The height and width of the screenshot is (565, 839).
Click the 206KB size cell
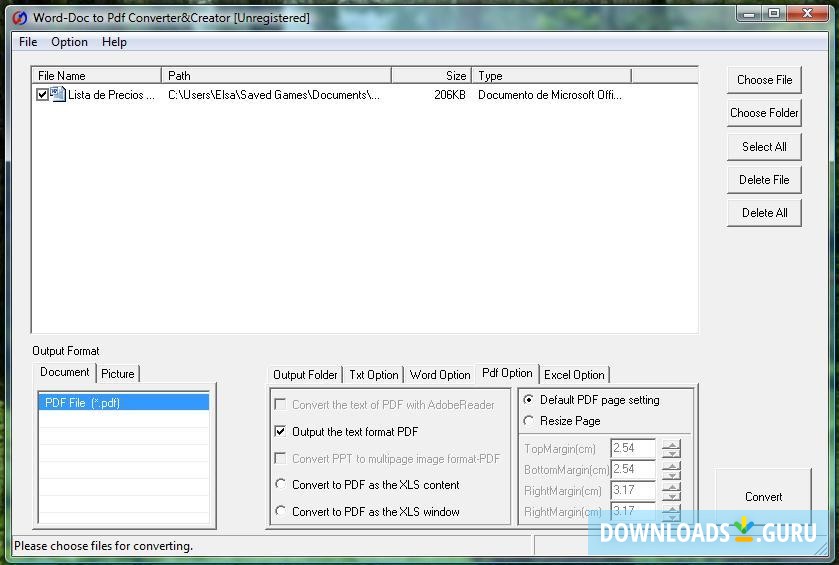(x=449, y=95)
